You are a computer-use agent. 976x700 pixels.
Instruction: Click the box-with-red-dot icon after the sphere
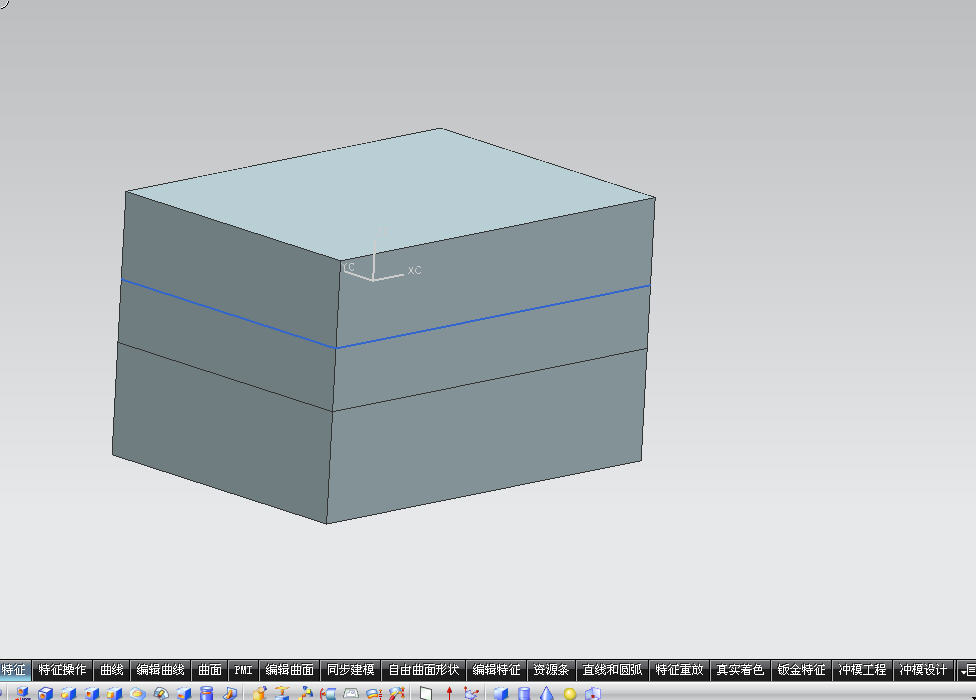pos(593,693)
